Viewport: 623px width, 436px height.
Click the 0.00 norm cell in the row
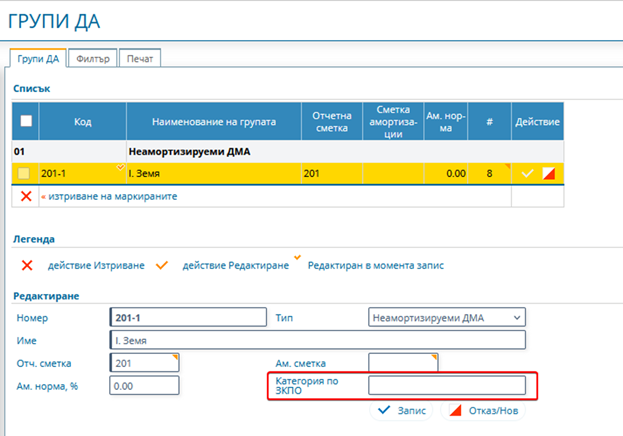click(446, 173)
